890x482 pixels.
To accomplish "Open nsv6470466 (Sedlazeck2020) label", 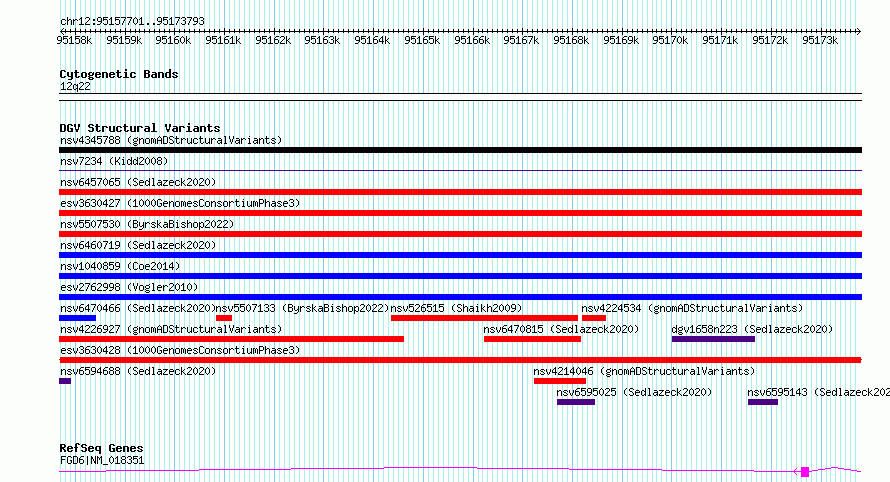I will tap(138, 308).
